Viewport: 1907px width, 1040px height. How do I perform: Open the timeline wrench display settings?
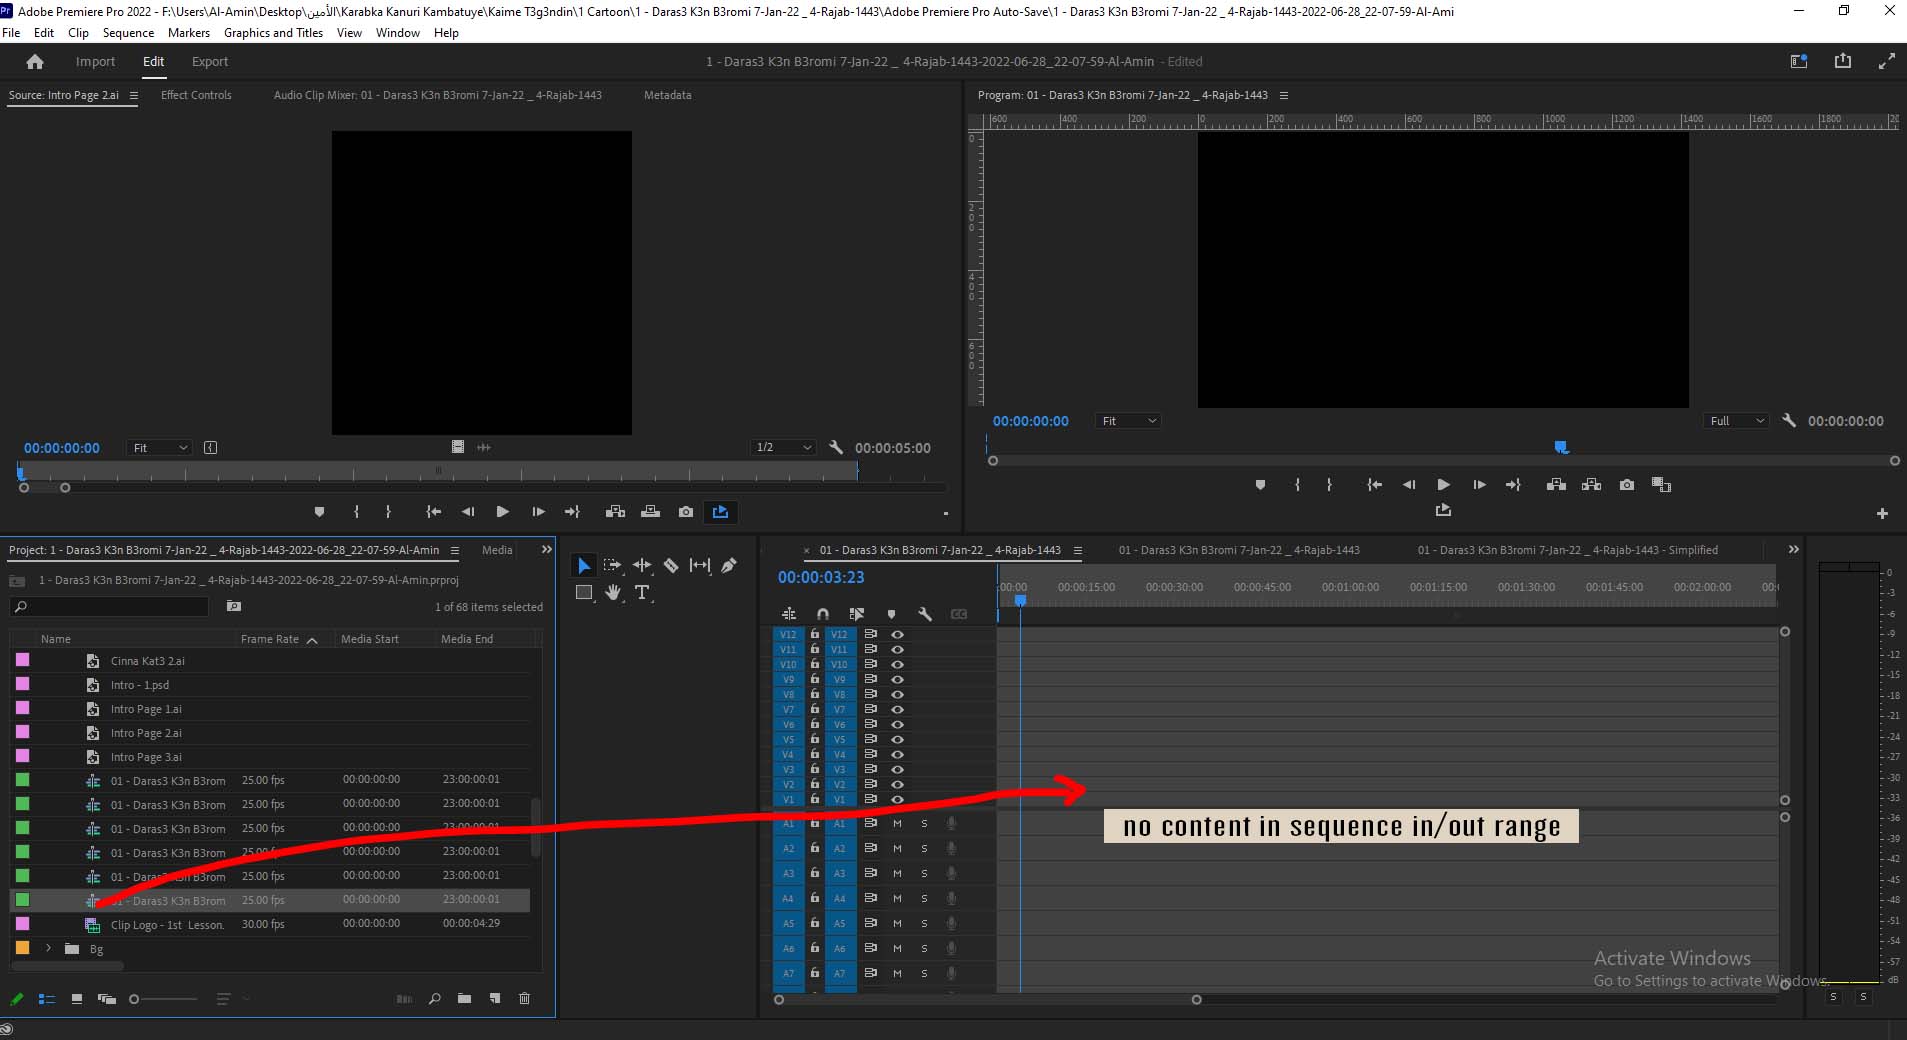(x=925, y=614)
